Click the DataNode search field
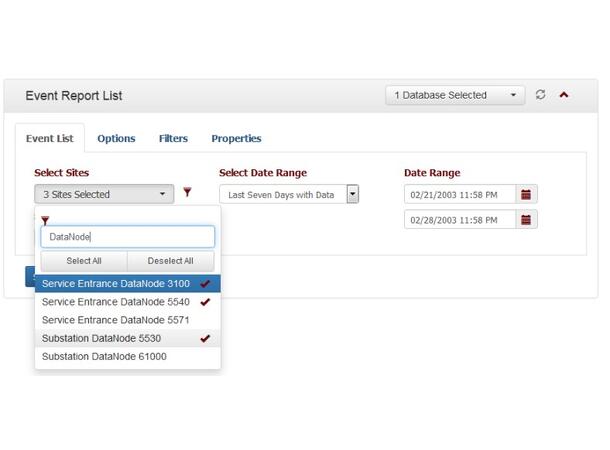The height and width of the screenshot is (450, 610). click(x=128, y=237)
